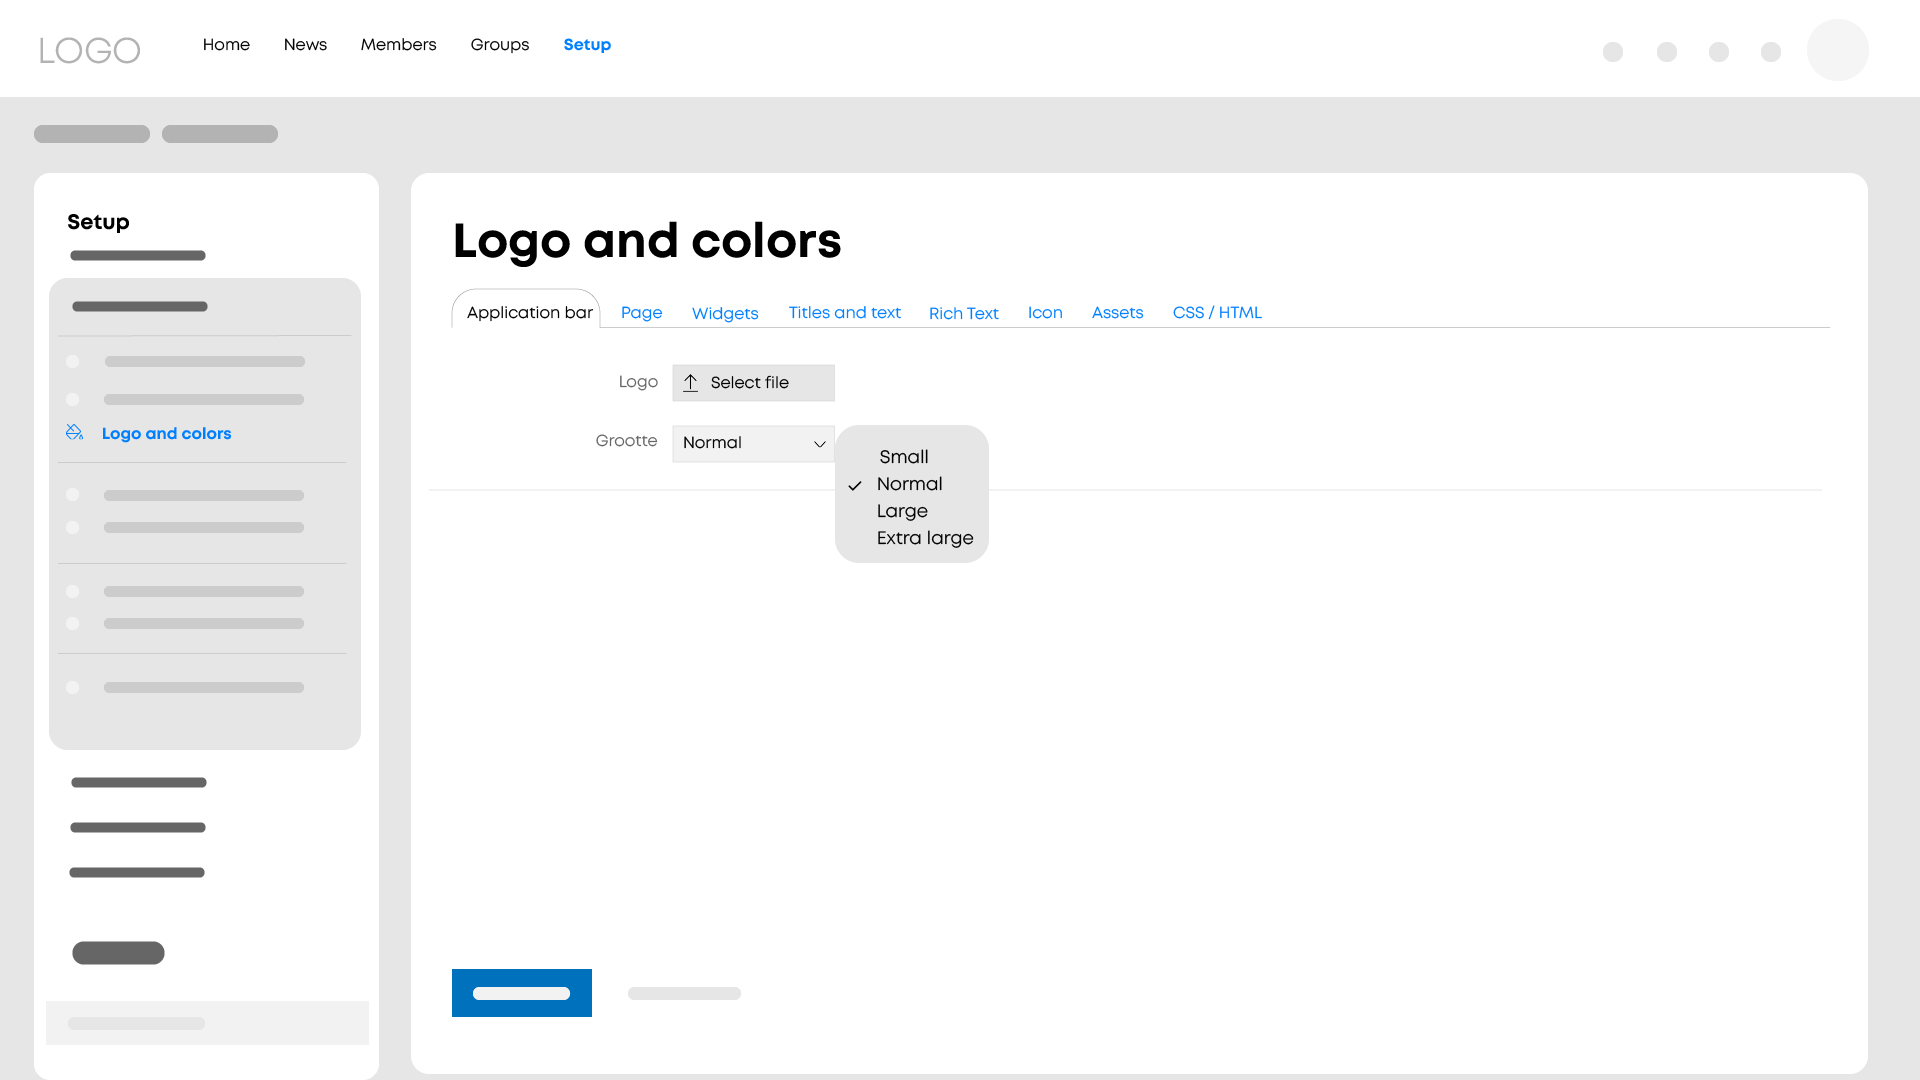Open the round user avatar in the header
Screen dimensions: 1920x1080
(x=1837, y=50)
